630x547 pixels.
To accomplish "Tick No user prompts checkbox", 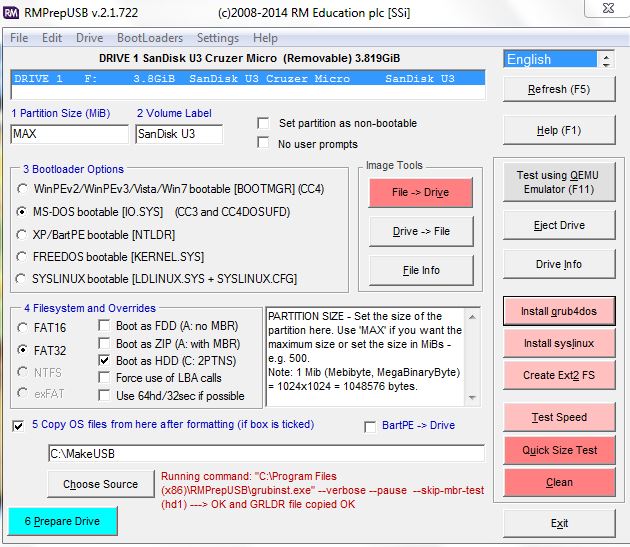I will point(263,143).
